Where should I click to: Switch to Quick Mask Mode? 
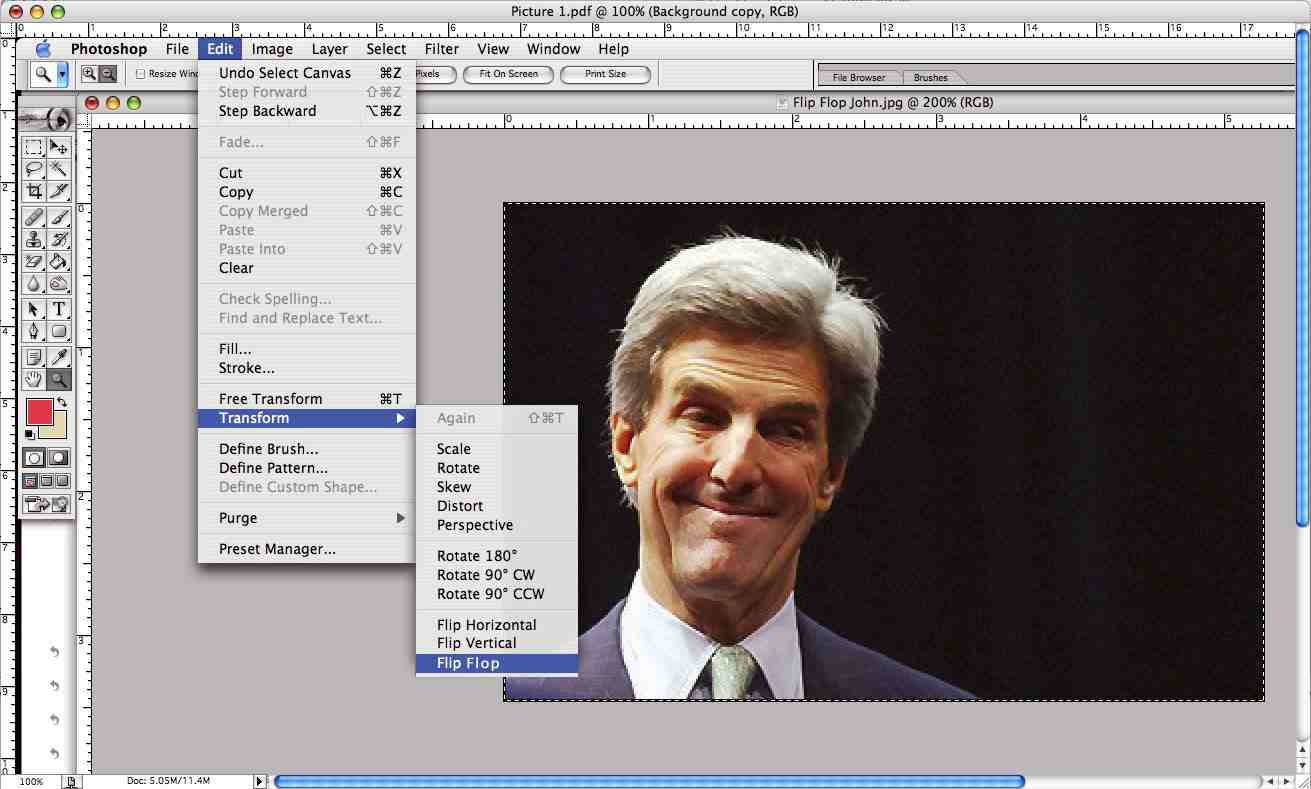click(x=59, y=458)
